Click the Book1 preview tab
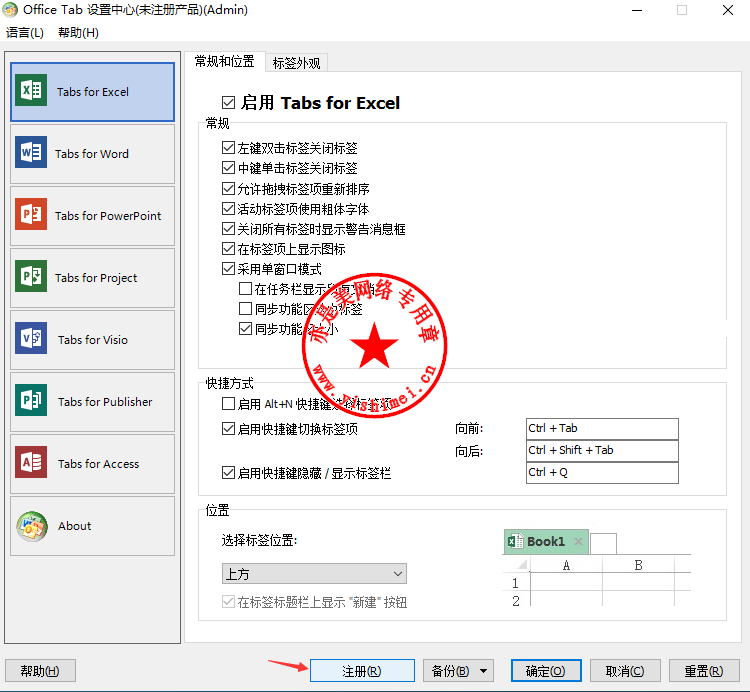Viewport: 750px width, 692px height. (x=546, y=541)
